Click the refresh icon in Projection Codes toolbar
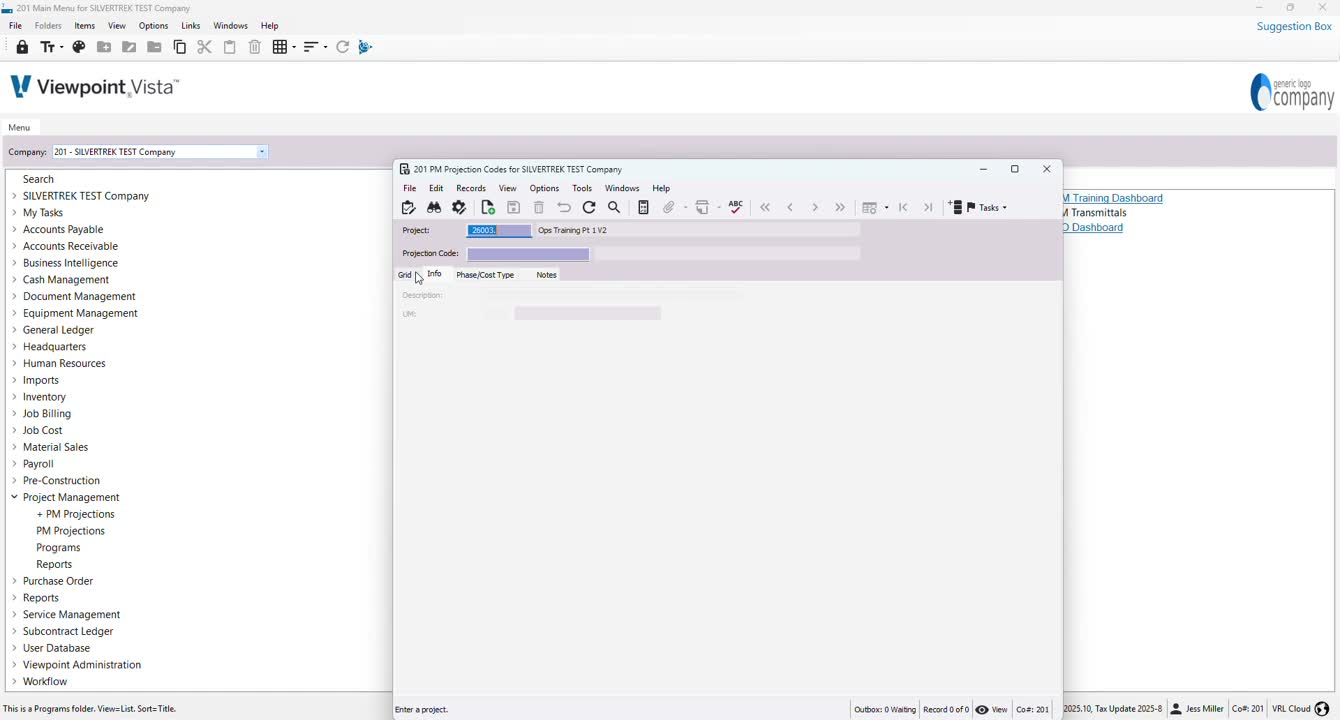The height and width of the screenshot is (720, 1340). pos(589,208)
